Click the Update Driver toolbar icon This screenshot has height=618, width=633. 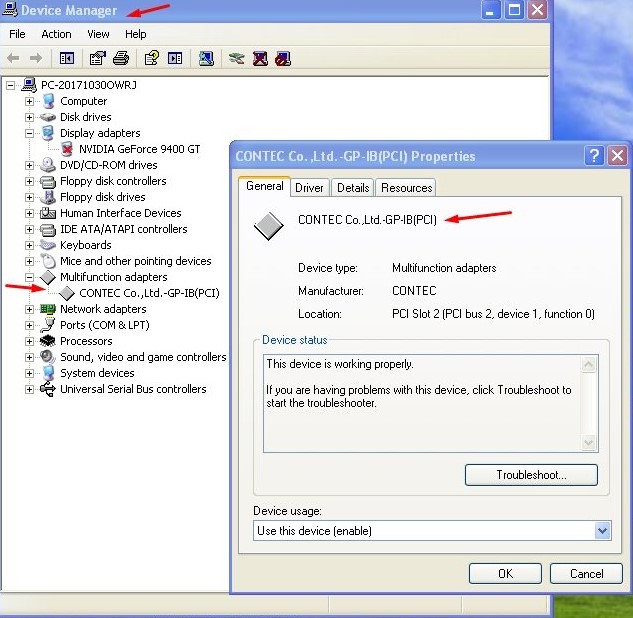[237, 59]
